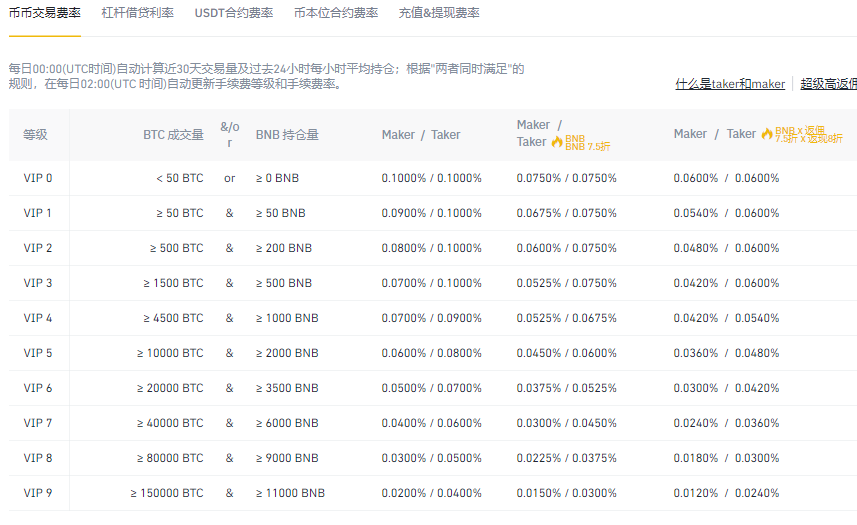Click the ≥ 6000 BNB holding cell
Viewport: 857px width, 525px height.
coord(287,423)
